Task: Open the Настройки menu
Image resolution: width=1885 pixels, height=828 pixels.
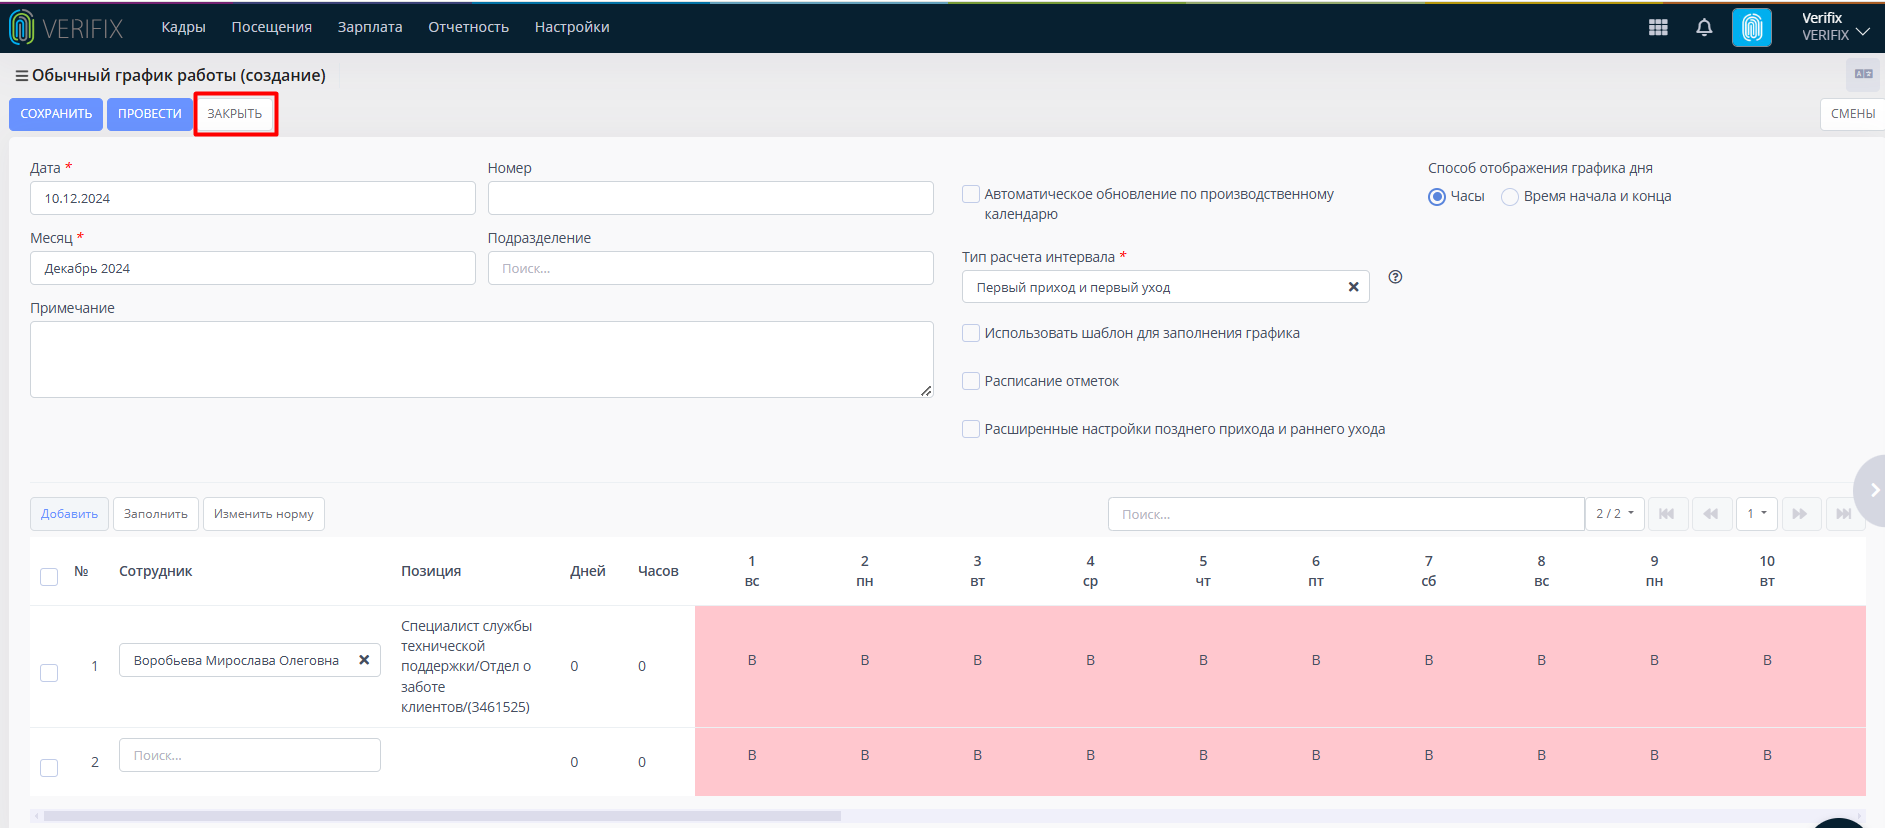Action: click(x=572, y=27)
